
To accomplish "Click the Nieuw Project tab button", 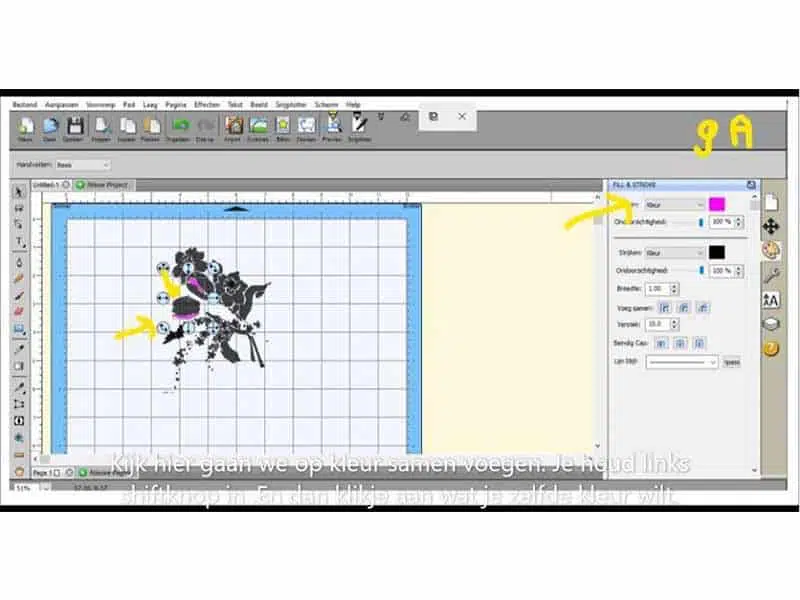I will point(104,185).
